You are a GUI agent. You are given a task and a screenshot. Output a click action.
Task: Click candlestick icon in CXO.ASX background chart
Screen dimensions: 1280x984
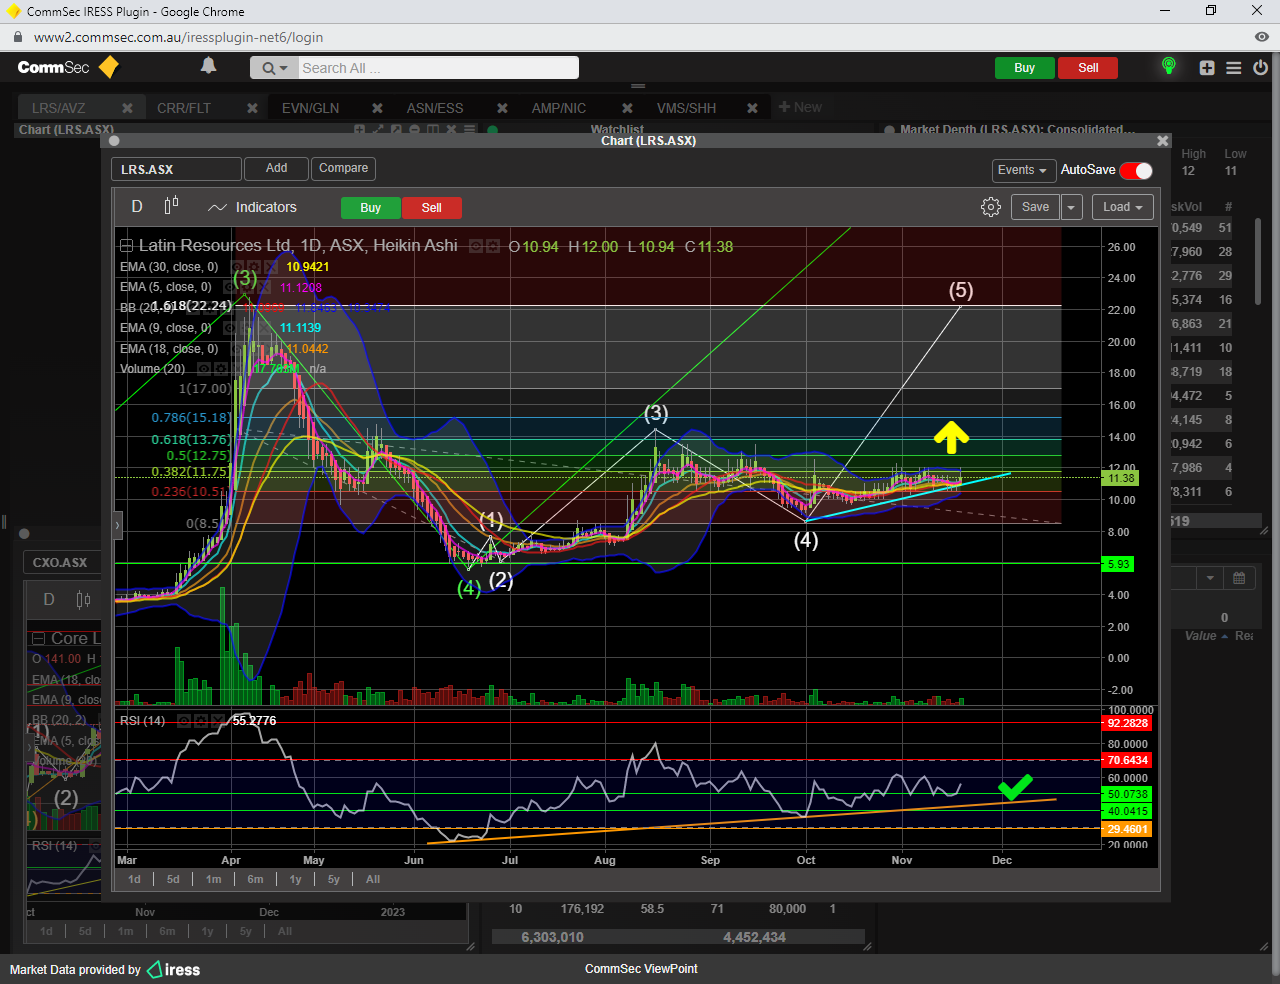tap(83, 600)
